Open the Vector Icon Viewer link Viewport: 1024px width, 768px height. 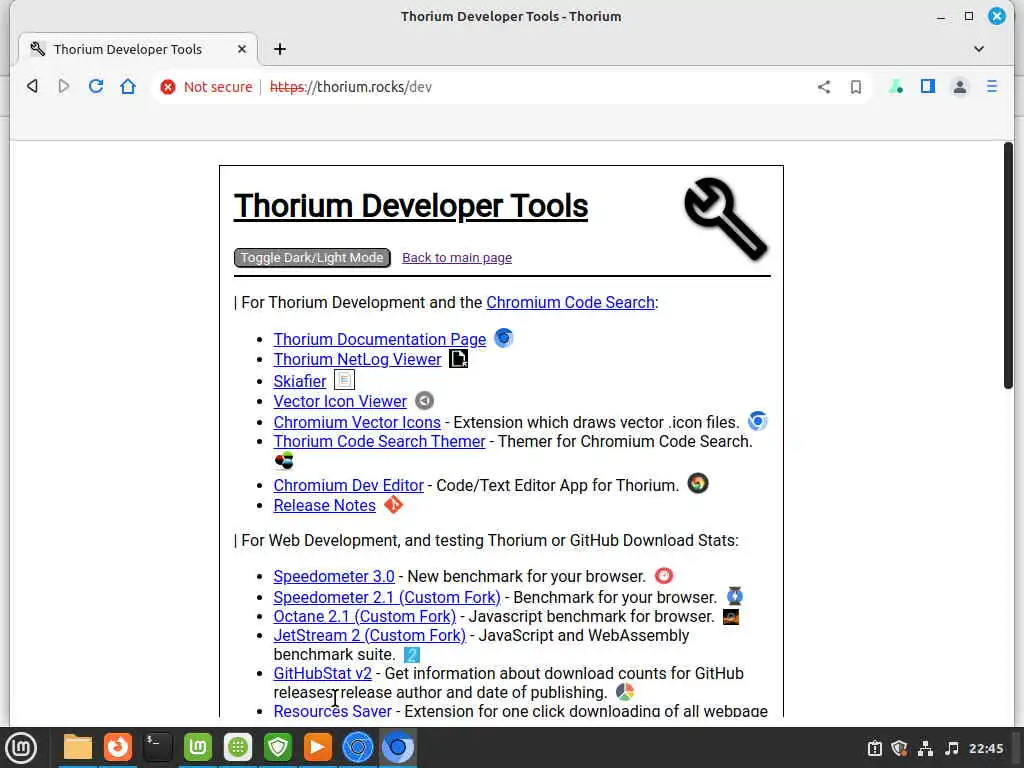340,402
